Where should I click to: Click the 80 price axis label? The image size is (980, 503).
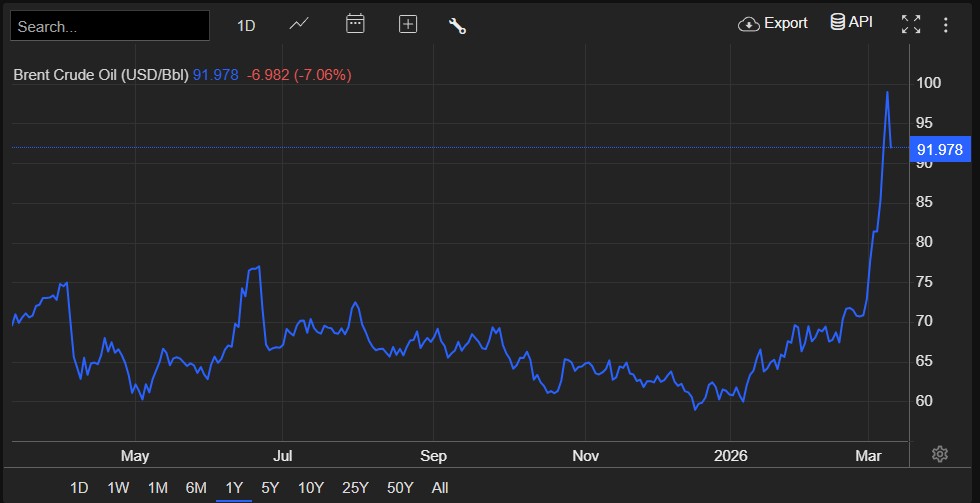pyautogui.click(x=924, y=242)
